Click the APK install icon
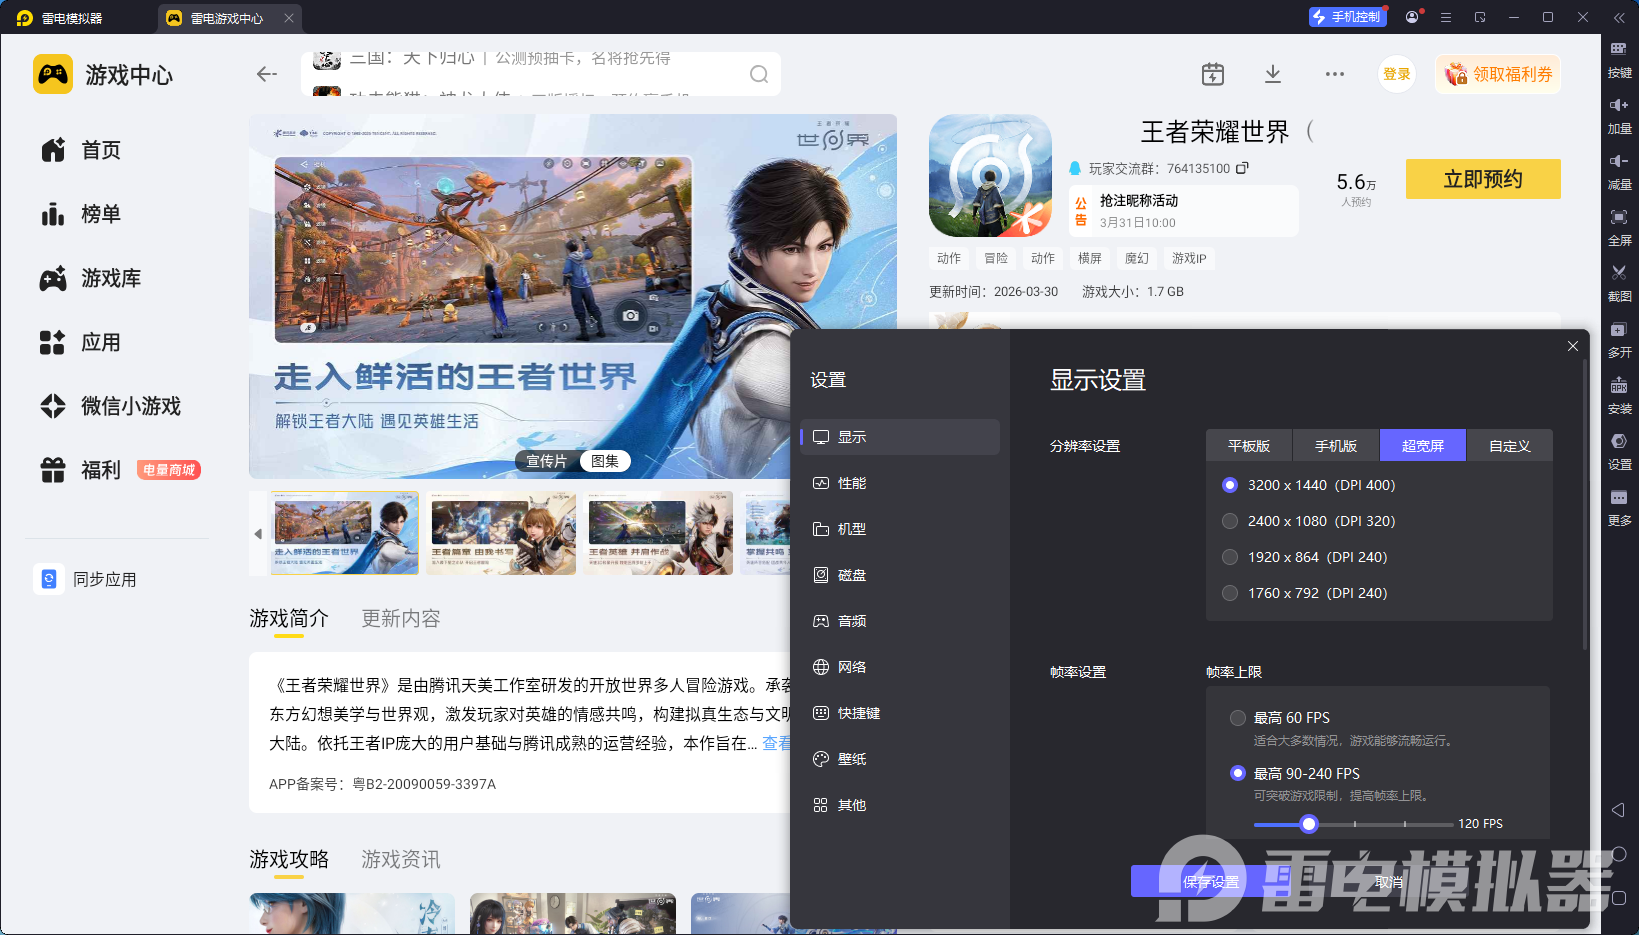The height and width of the screenshot is (935, 1639). pyautogui.click(x=1619, y=385)
